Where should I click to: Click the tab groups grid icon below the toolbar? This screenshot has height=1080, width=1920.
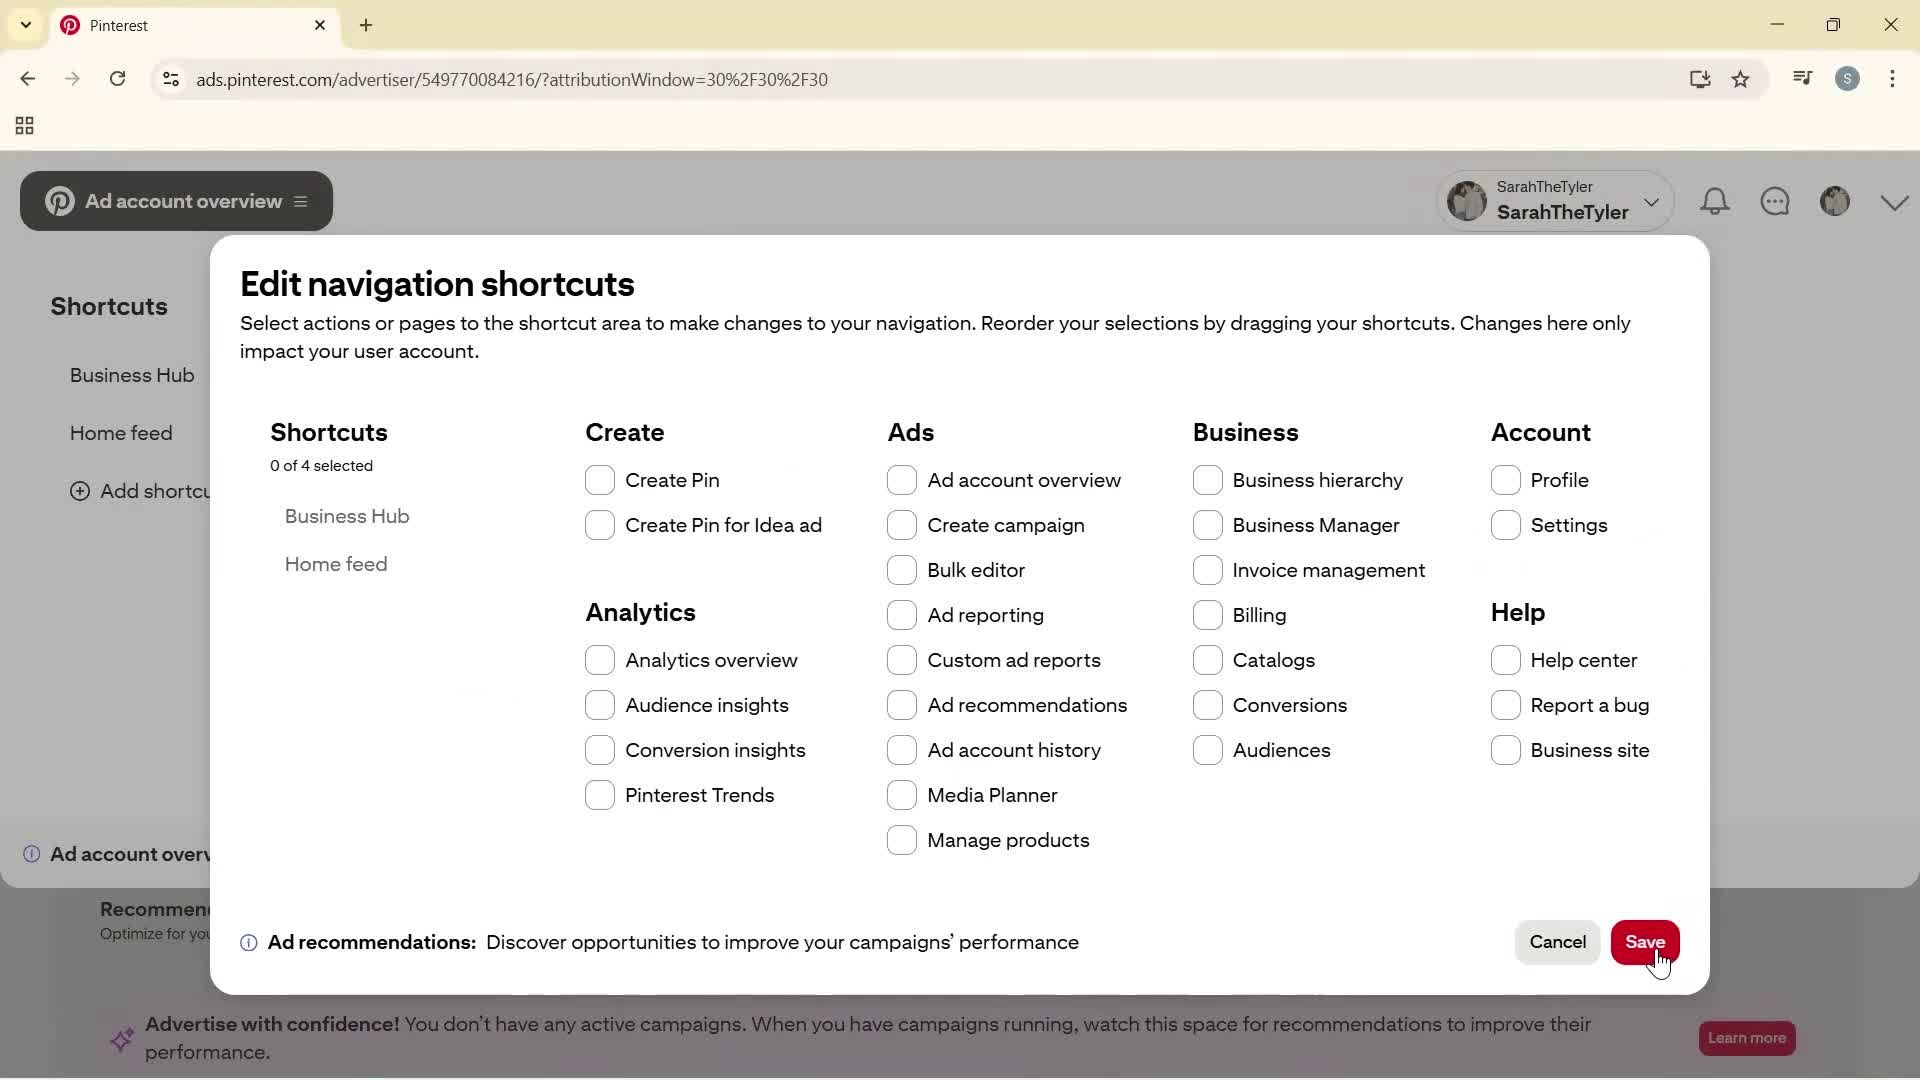(x=24, y=125)
